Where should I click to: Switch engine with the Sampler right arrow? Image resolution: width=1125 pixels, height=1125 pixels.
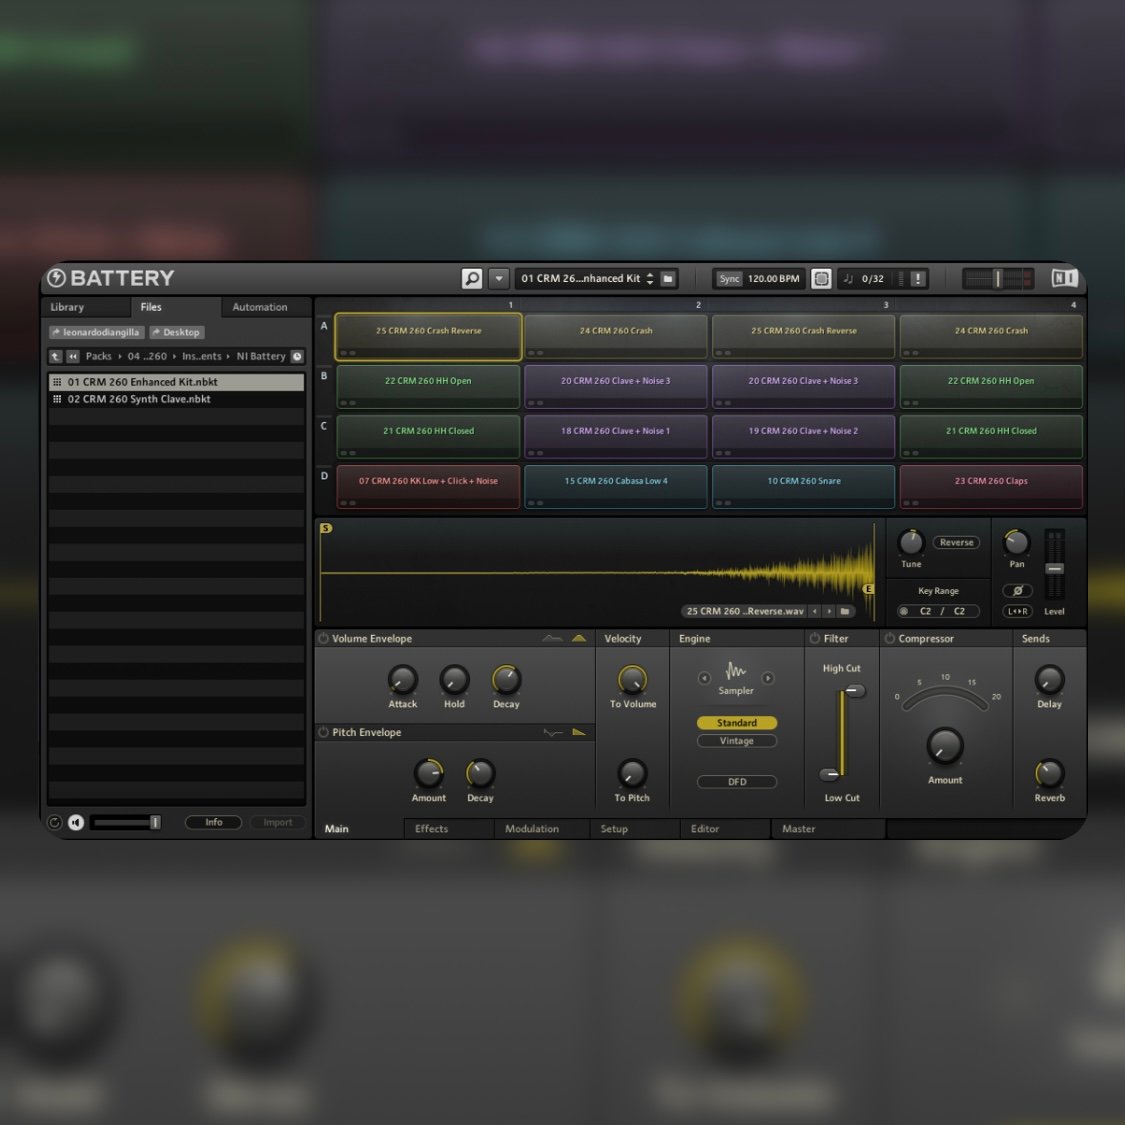pyautogui.click(x=768, y=678)
